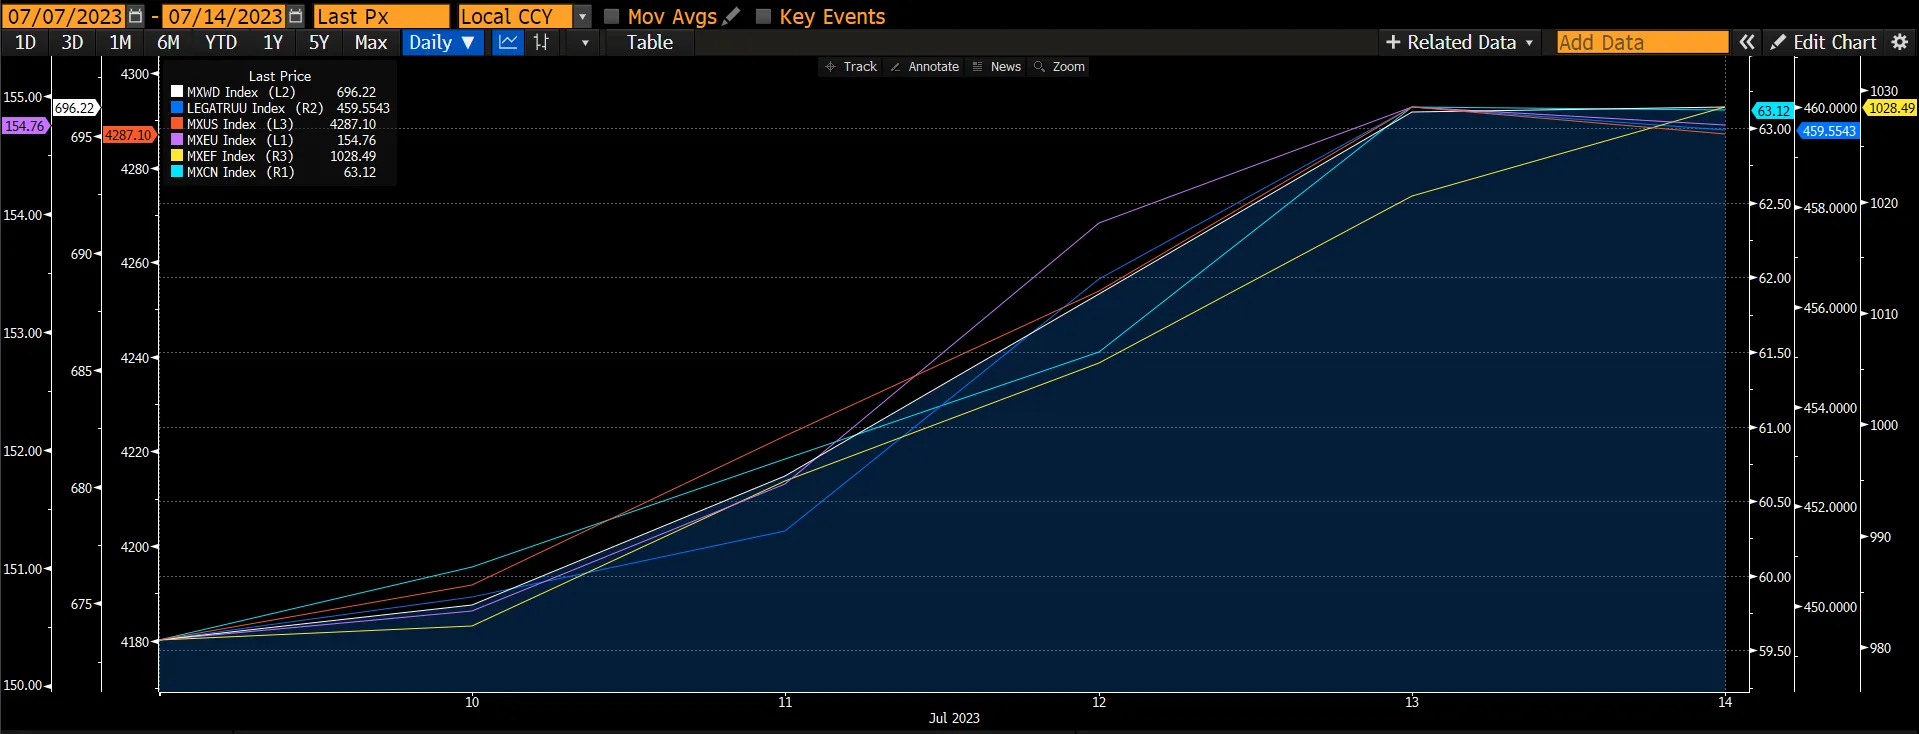The width and height of the screenshot is (1919, 734).
Task: Click the Last Price legend header
Action: [280, 76]
